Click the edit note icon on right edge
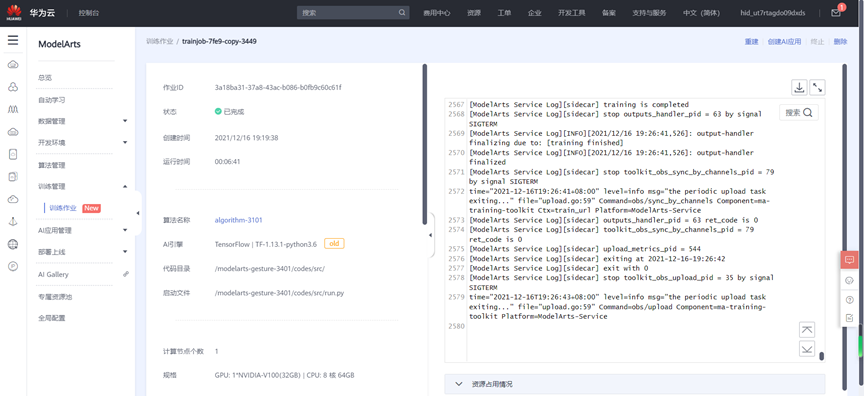The width and height of the screenshot is (864, 396). (850, 318)
